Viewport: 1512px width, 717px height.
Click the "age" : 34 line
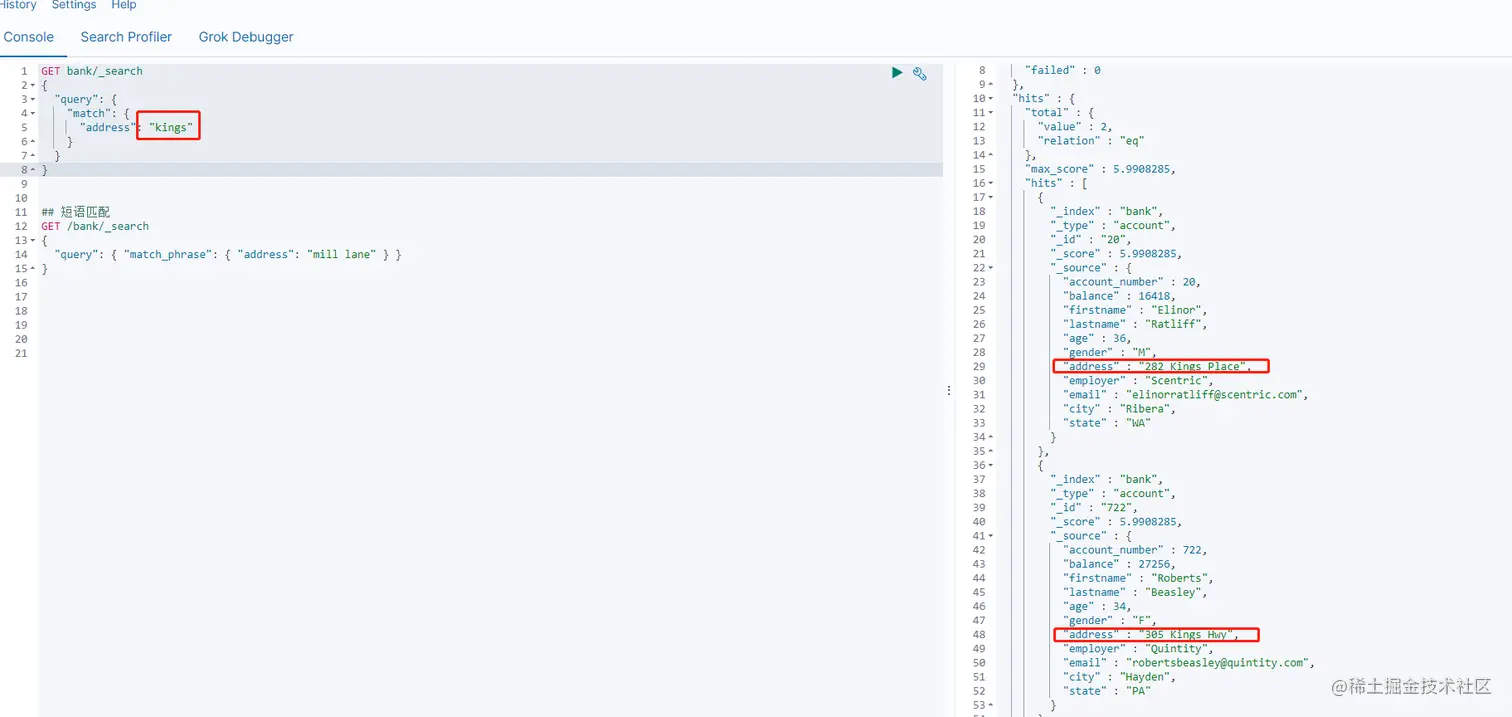(1097, 606)
